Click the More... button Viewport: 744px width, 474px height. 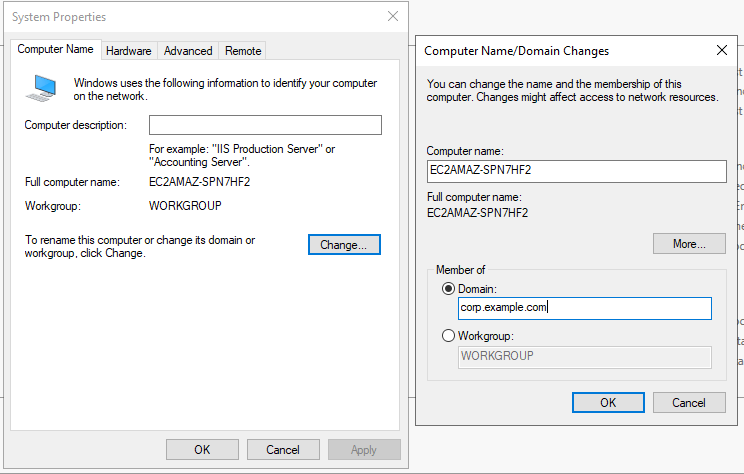[x=689, y=243]
